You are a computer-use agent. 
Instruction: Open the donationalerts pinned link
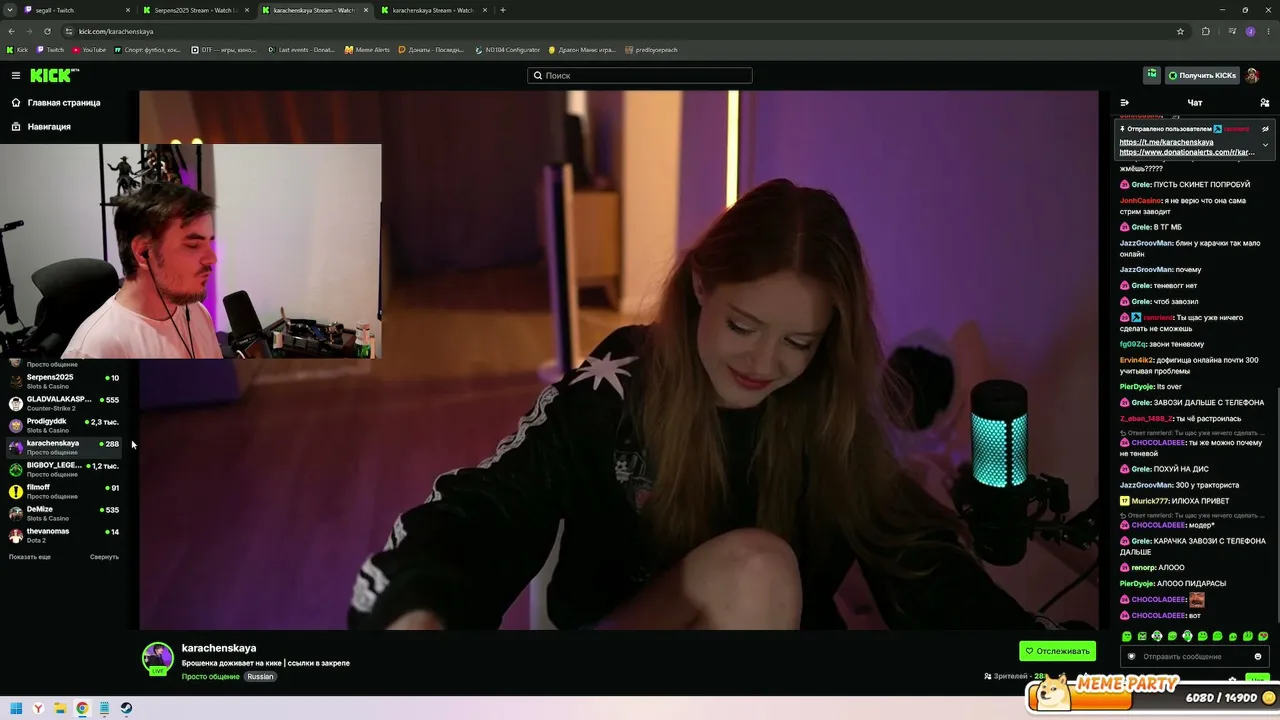coord(1187,152)
